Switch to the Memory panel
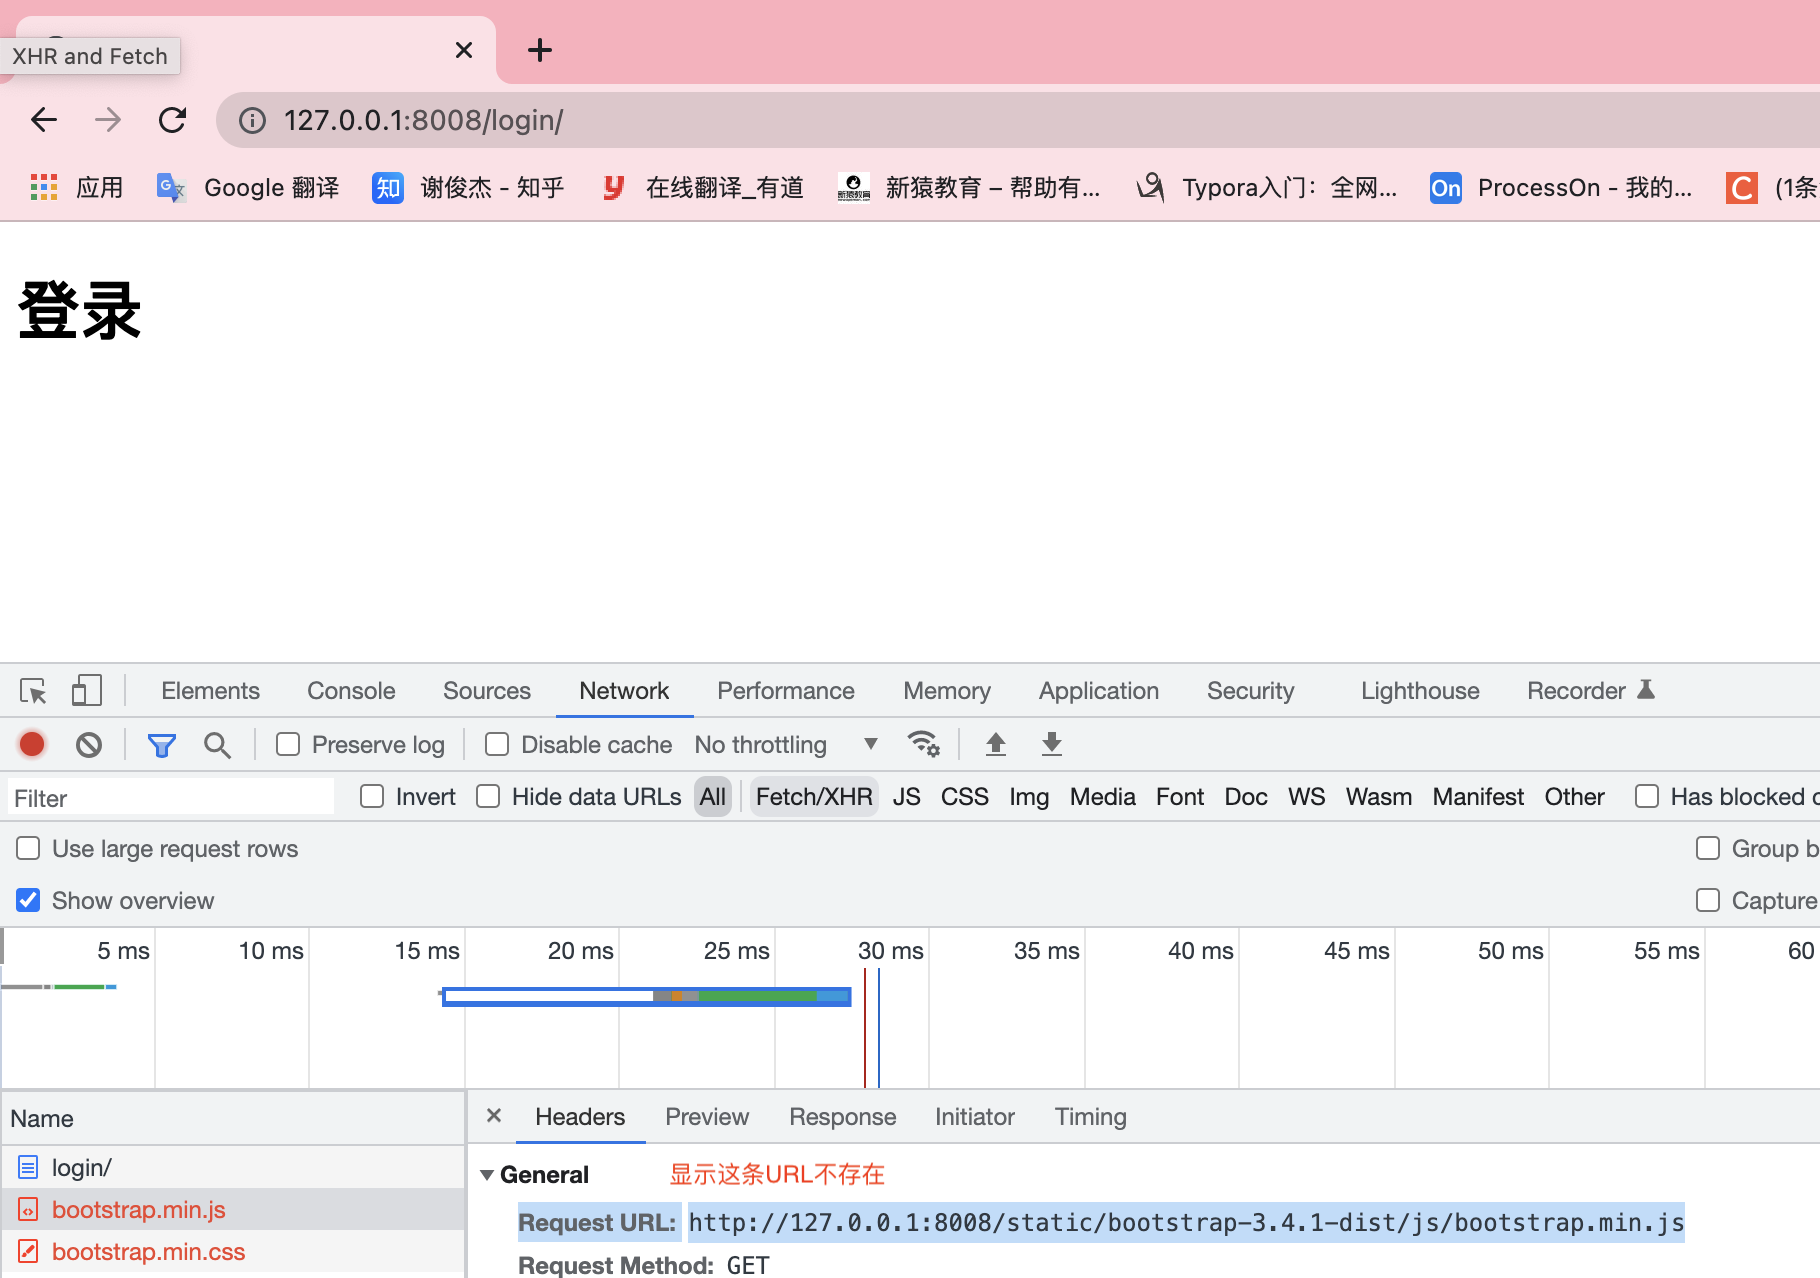Viewport: 1820px width, 1278px height. 947,691
